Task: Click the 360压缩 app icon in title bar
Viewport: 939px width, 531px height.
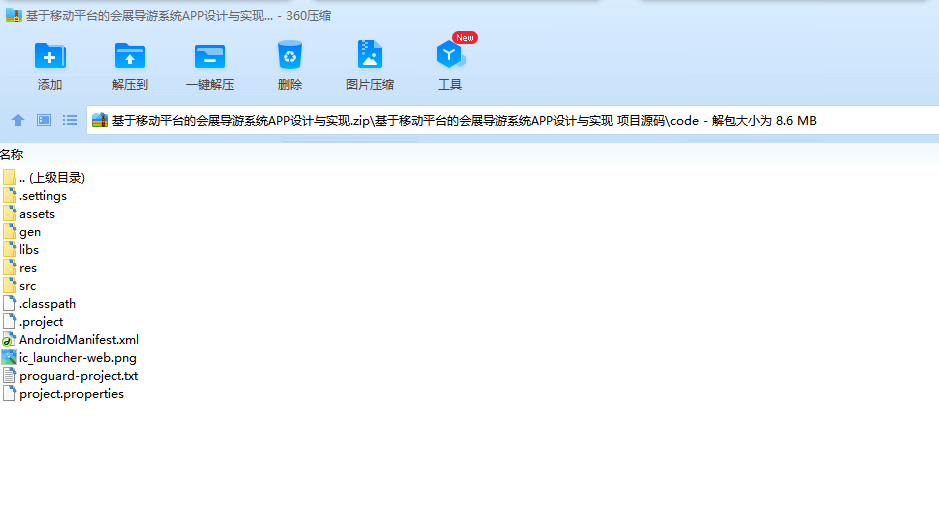Action: click(x=14, y=16)
